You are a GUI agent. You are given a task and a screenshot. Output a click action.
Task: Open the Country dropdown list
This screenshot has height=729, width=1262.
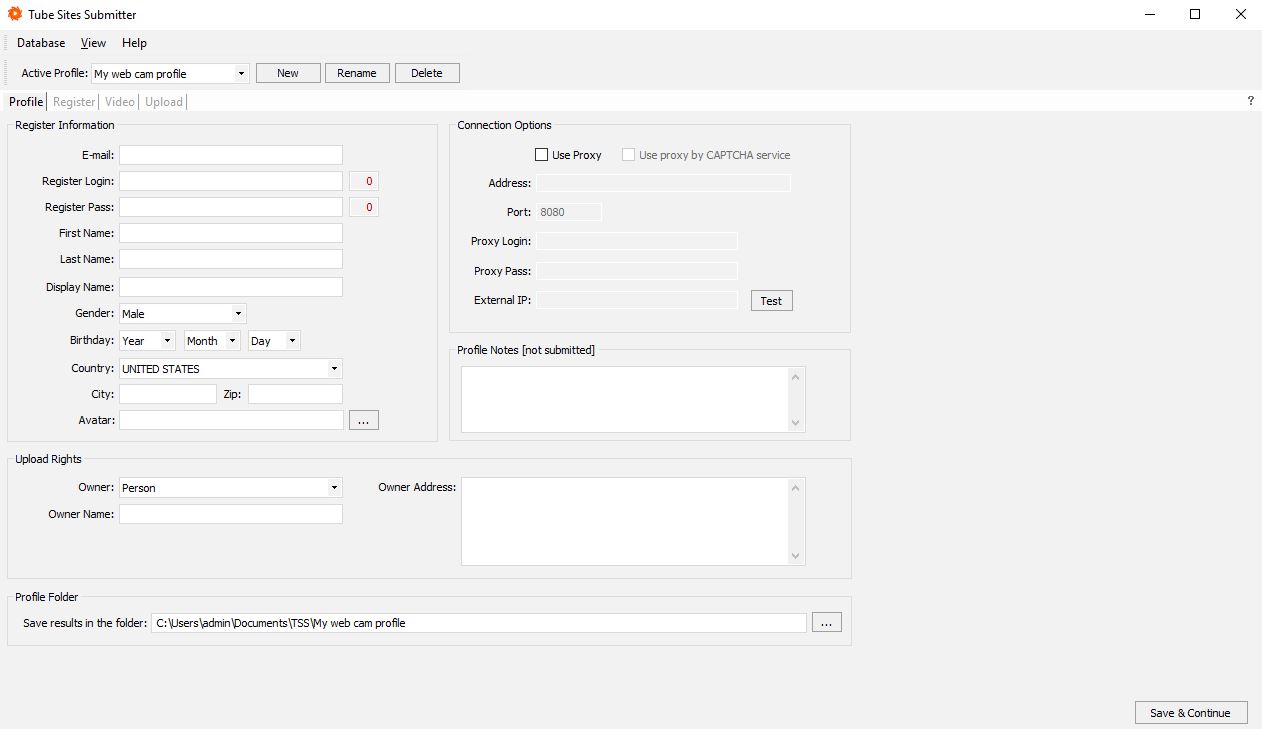[334, 369]
